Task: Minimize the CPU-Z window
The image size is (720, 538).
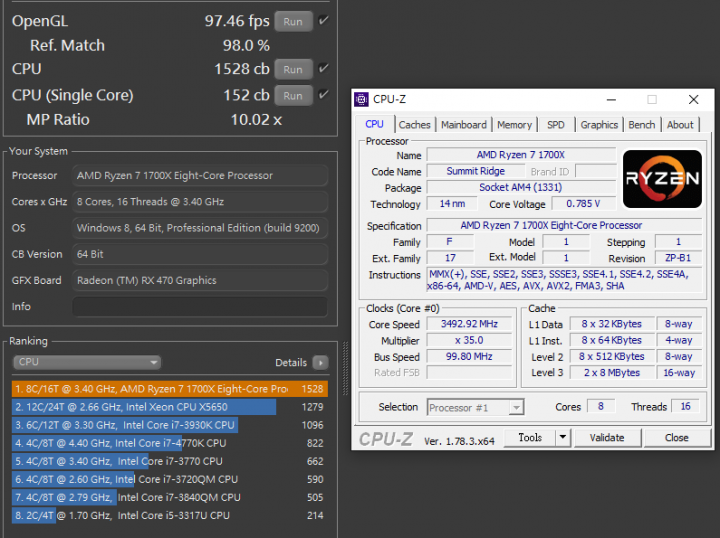Action: (611, 99)
